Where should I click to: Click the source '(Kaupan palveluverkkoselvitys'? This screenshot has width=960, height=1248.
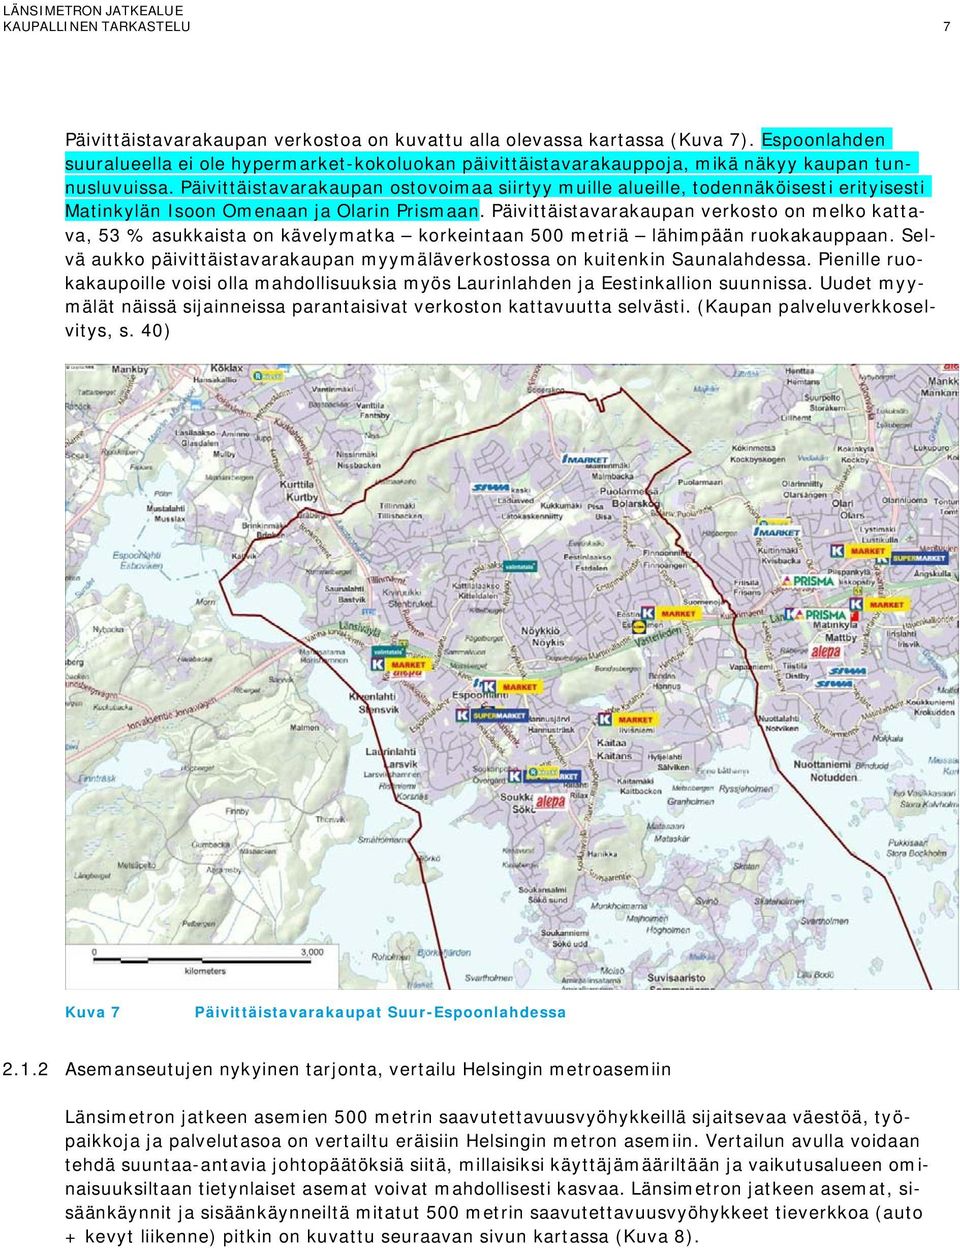(816, 307)
